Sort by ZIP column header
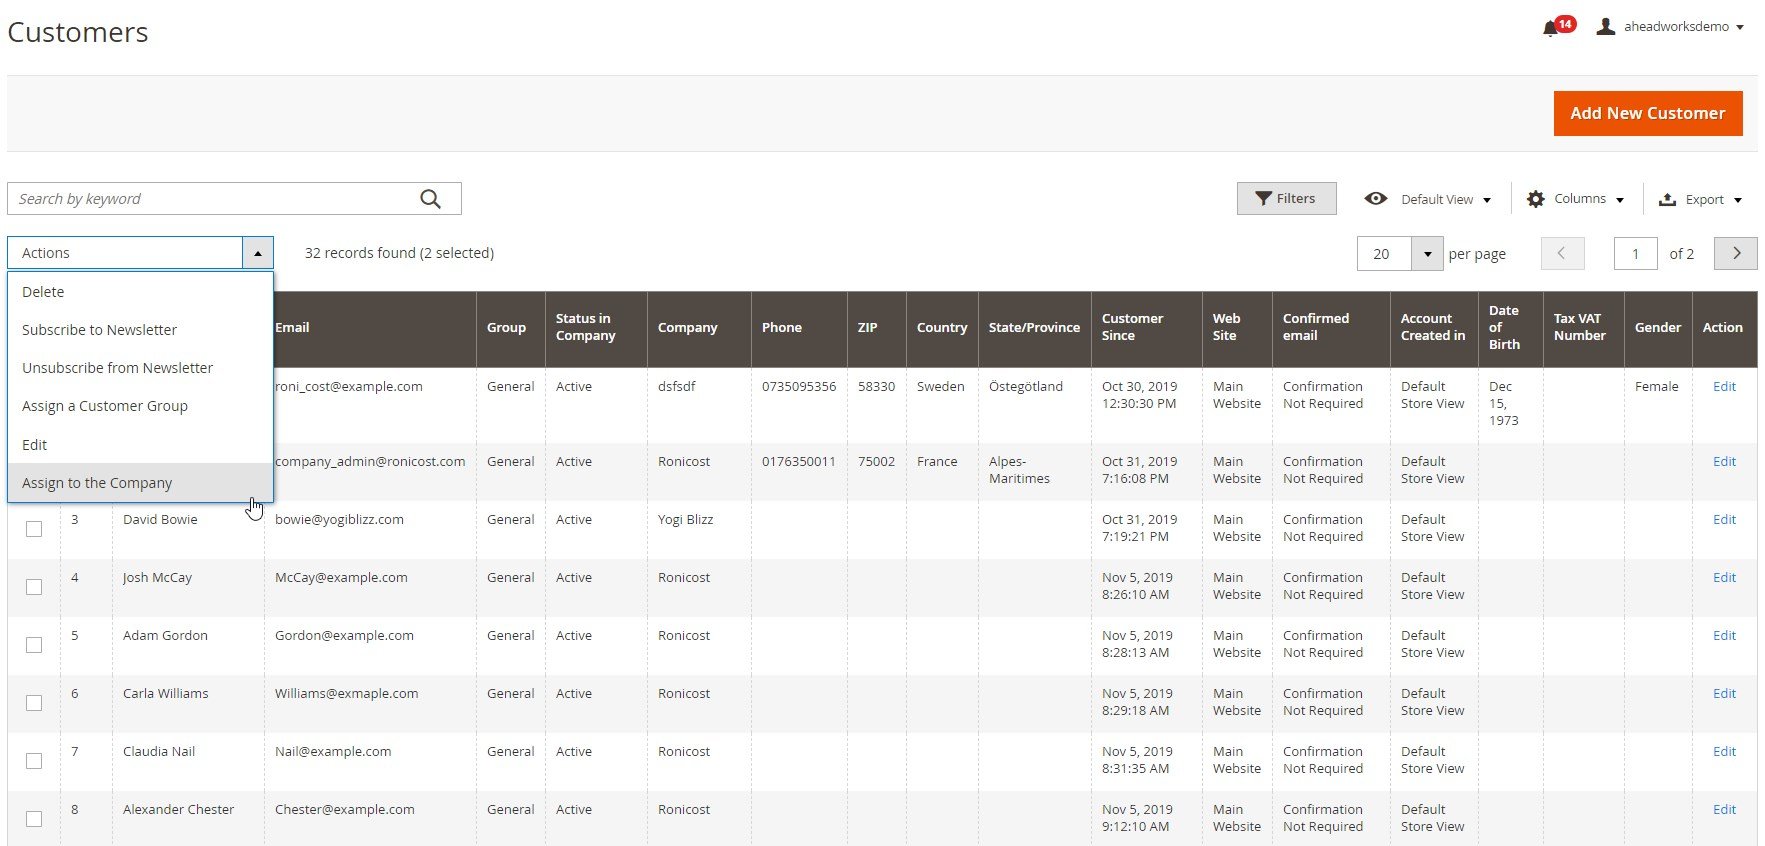This screenshot has width=1765, height=846. coord(877,328)
